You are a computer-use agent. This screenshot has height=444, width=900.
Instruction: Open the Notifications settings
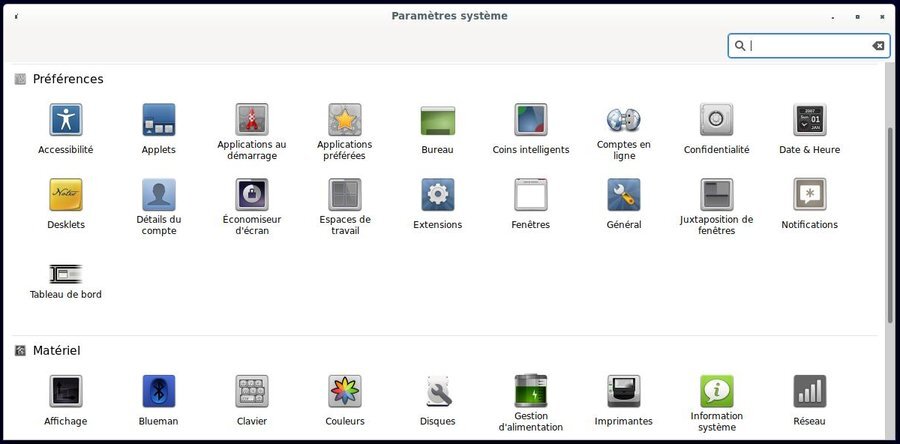pyautogui.click(x=810, y=195)
